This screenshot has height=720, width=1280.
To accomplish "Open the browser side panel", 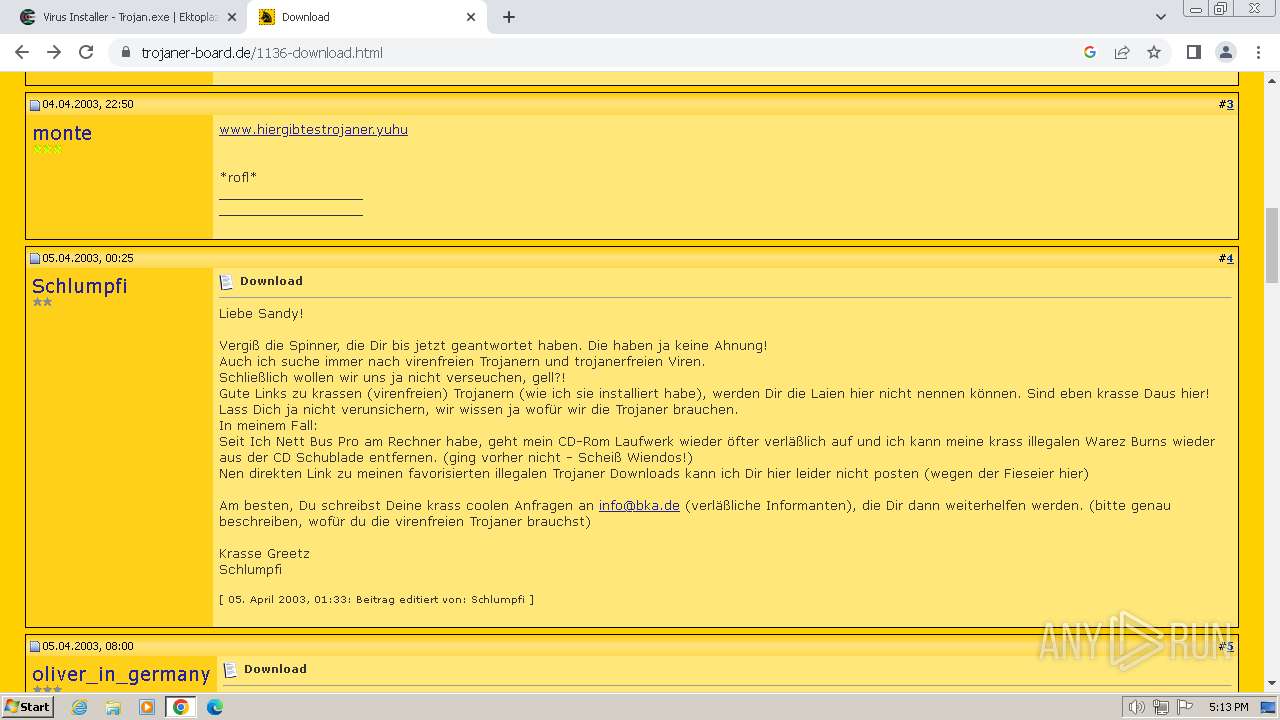I will click(x=1193, y=52).
